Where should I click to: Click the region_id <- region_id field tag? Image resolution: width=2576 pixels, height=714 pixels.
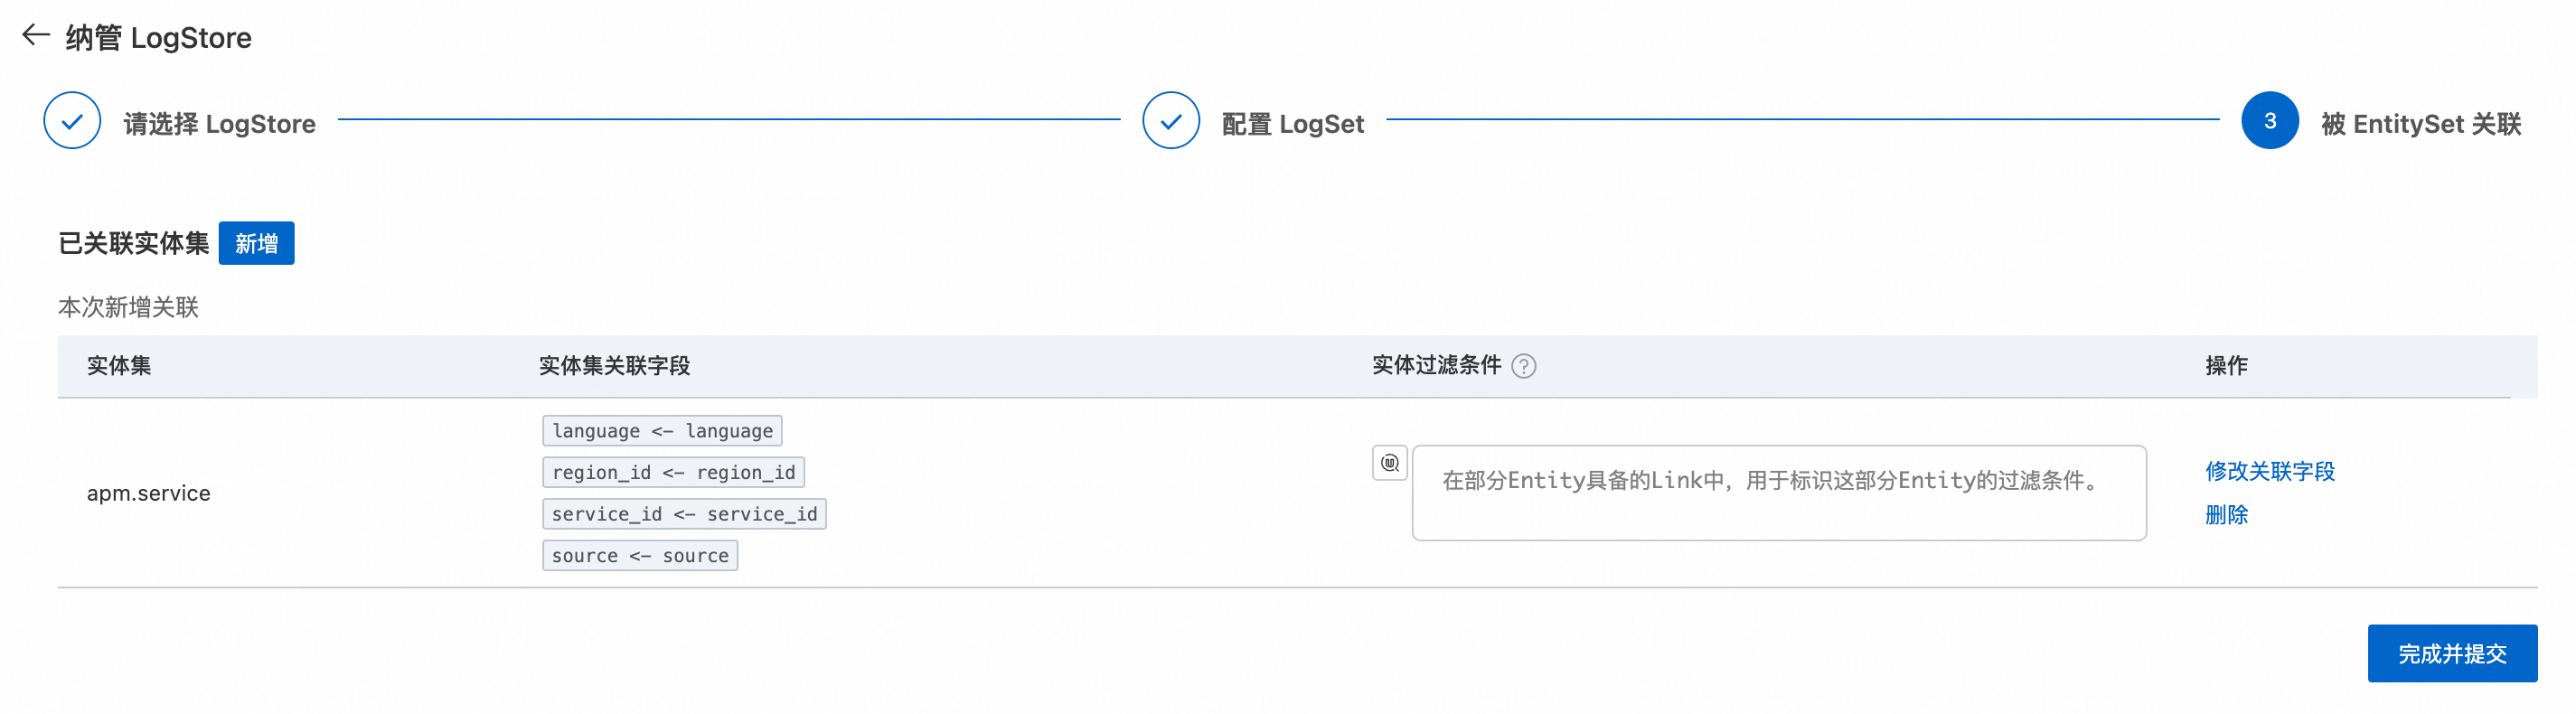coord(673,472)
